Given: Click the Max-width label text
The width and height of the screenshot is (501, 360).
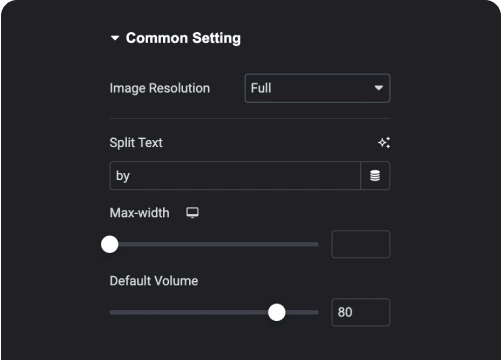Looking at the screenshot, I should [x=139, y=213].
